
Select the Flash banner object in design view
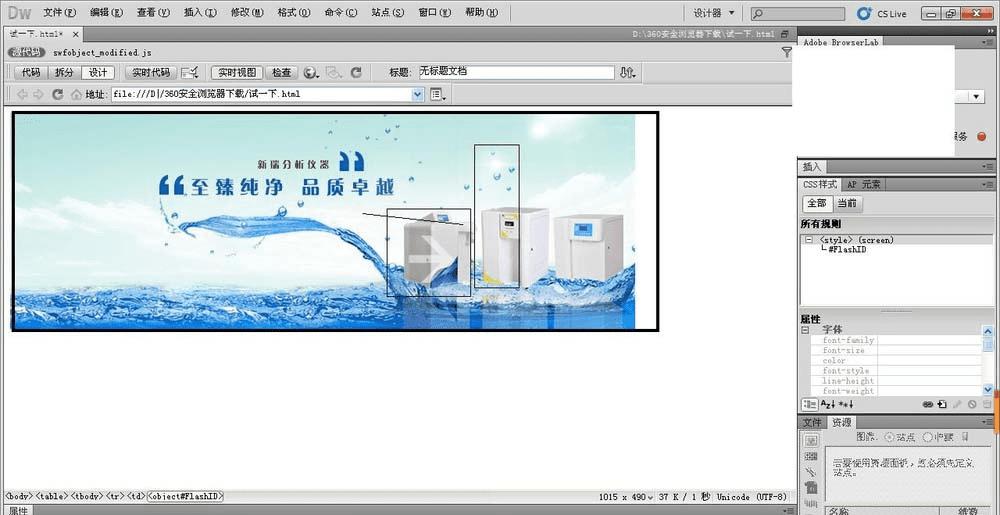[335, 221]
